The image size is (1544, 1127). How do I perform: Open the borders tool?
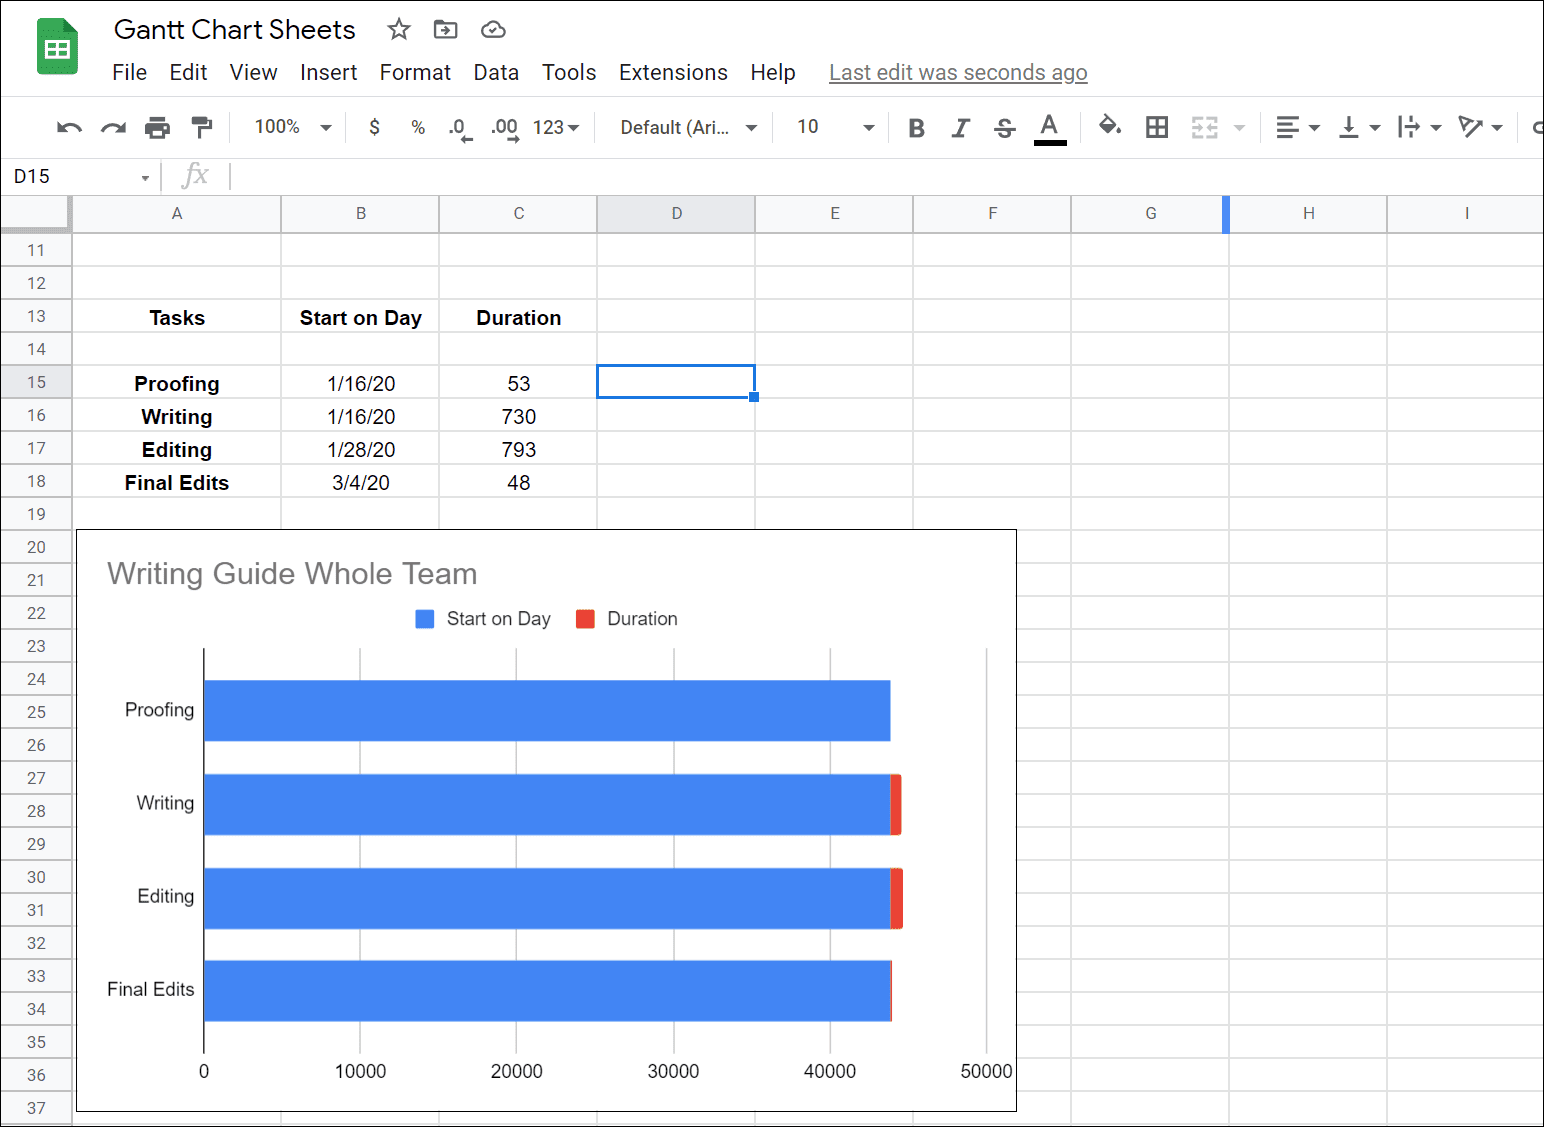1157,127
